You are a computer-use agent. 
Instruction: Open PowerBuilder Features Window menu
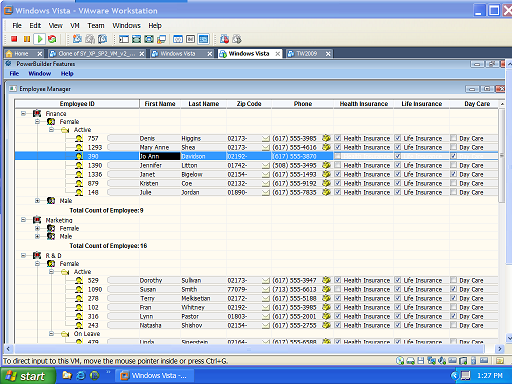[40, 74]
